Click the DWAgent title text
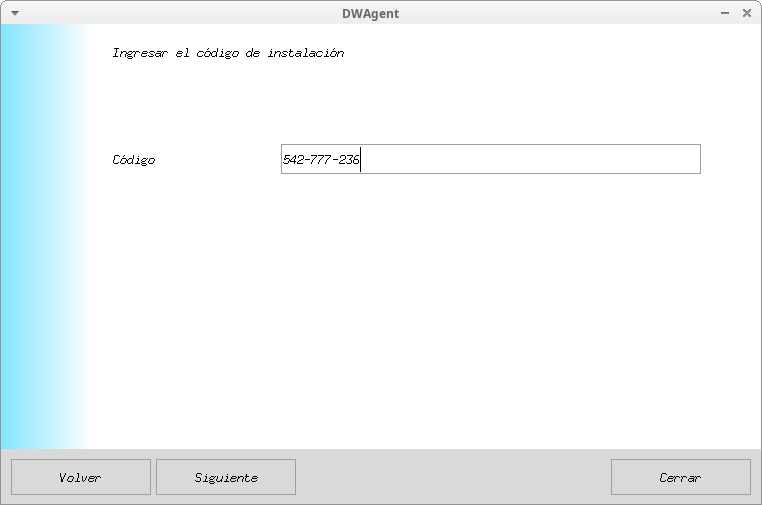 coord(370,14)
